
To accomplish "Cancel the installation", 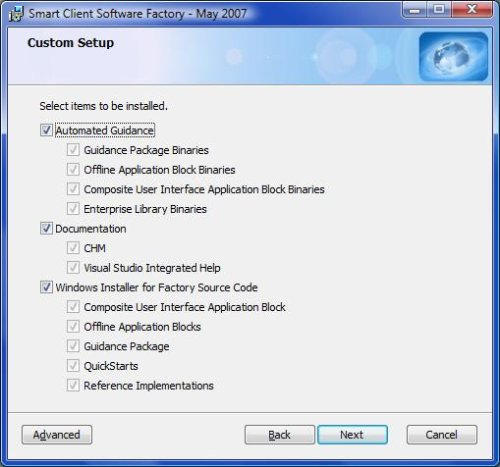I will [442, 435].
